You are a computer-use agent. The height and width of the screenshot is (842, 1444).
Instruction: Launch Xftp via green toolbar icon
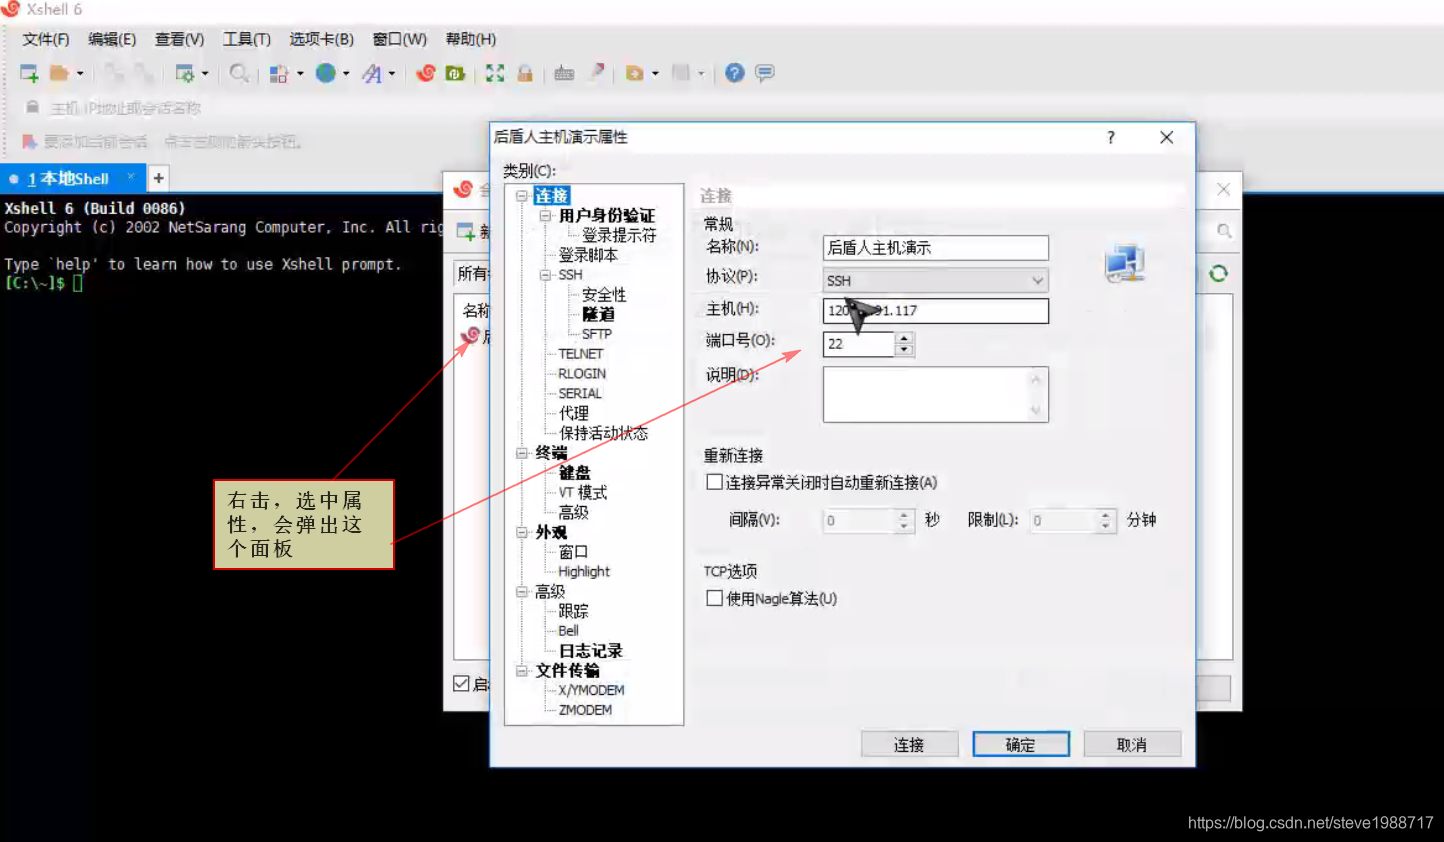point(455,73)
